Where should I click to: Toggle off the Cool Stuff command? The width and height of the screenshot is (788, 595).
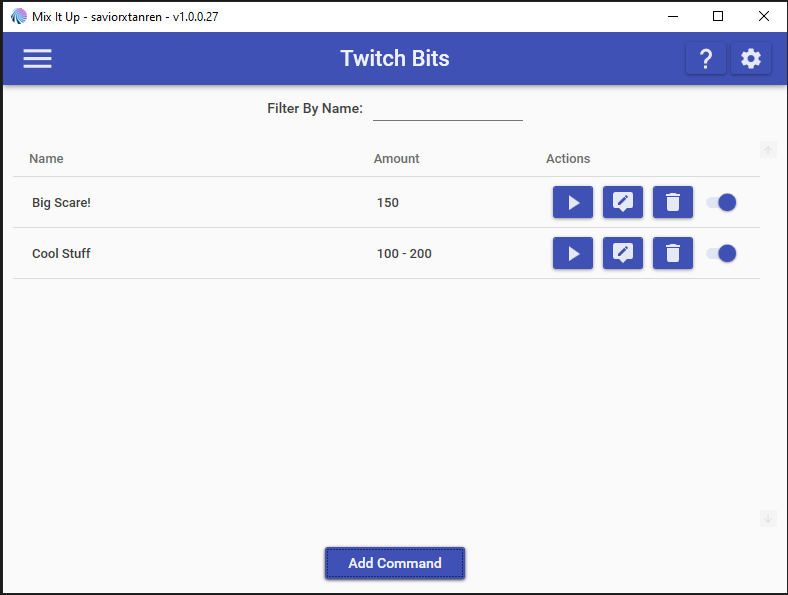(x=721, y=253)
